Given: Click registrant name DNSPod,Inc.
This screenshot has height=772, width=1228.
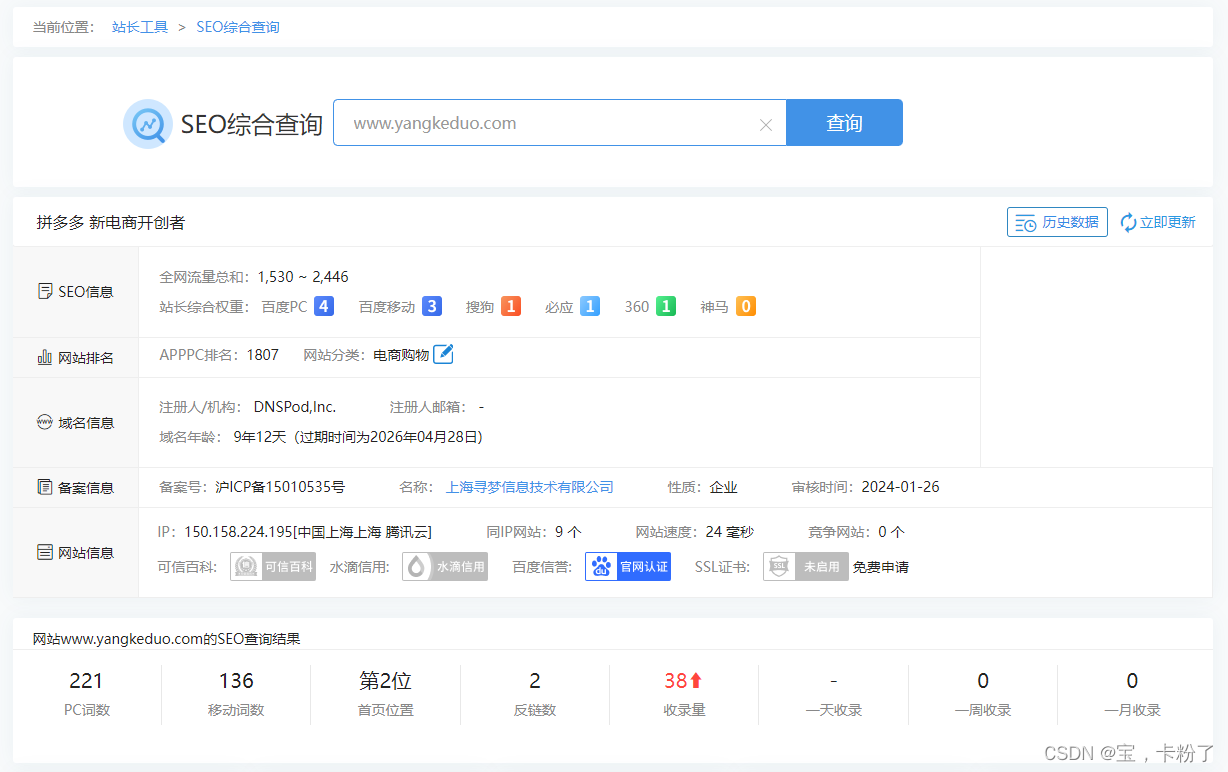Looking at the screenshot, I should 295,407.
